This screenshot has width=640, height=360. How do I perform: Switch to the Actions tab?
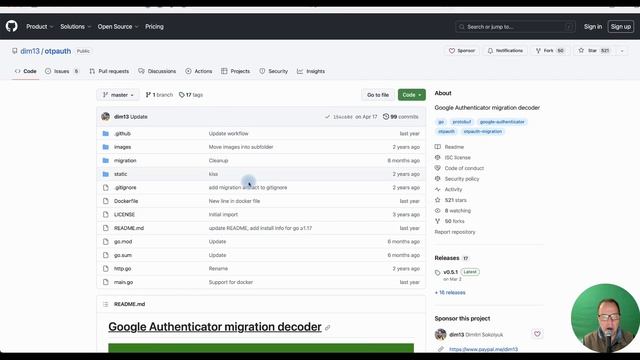(x=199, y=71)
